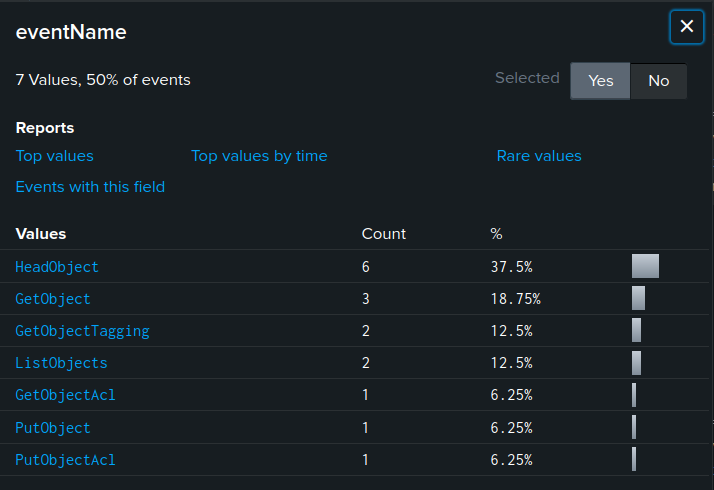Set Selected to No
The height and width of the screenshot is (490, 714).
tap(658, 81)
